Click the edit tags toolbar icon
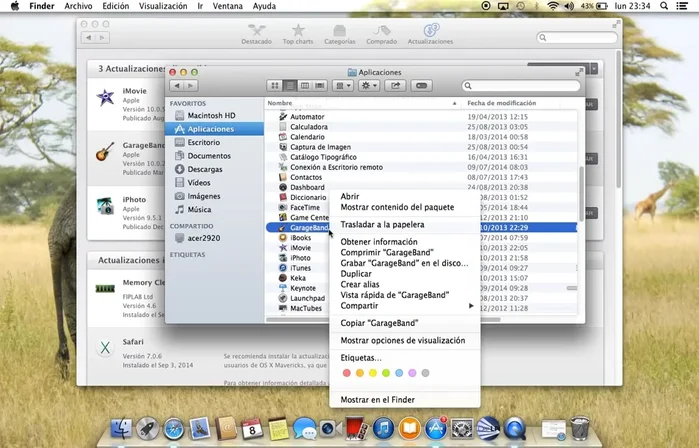 [422, 86]
